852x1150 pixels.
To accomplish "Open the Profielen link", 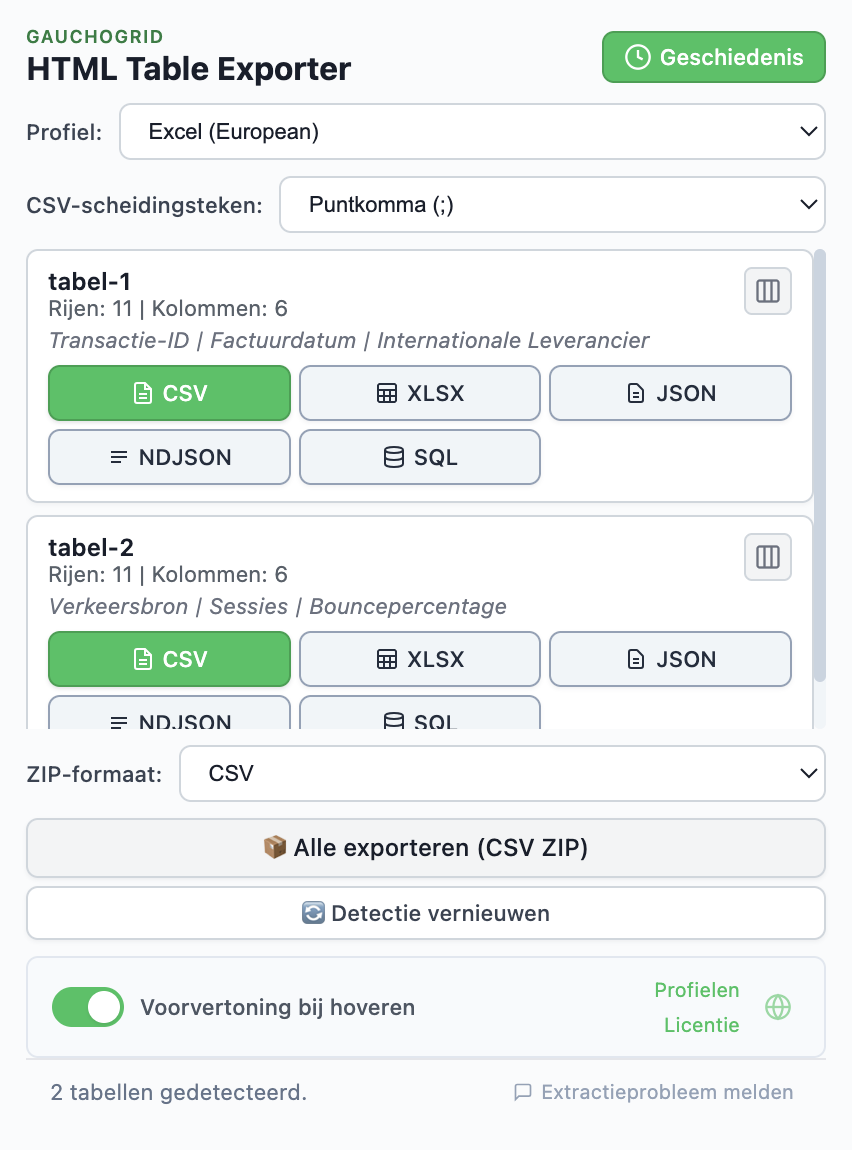I will [x=697, y=990].
